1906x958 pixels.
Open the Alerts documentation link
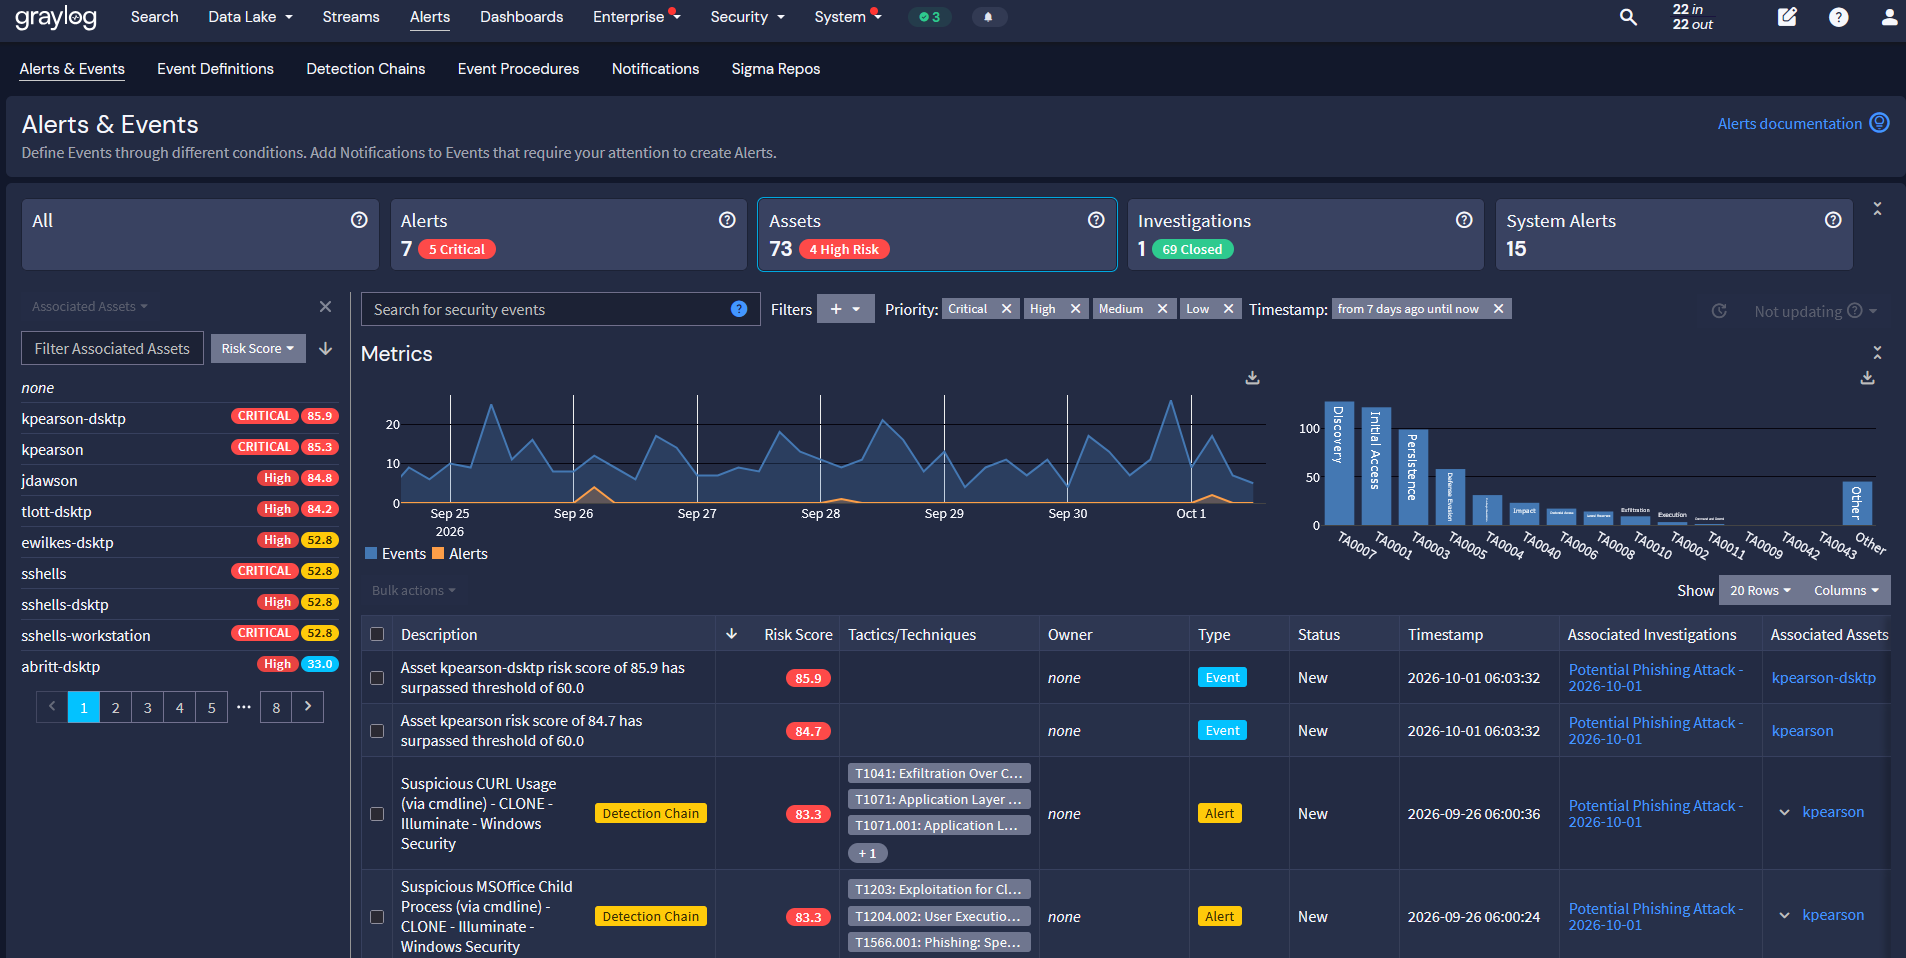click(1789, 124)
